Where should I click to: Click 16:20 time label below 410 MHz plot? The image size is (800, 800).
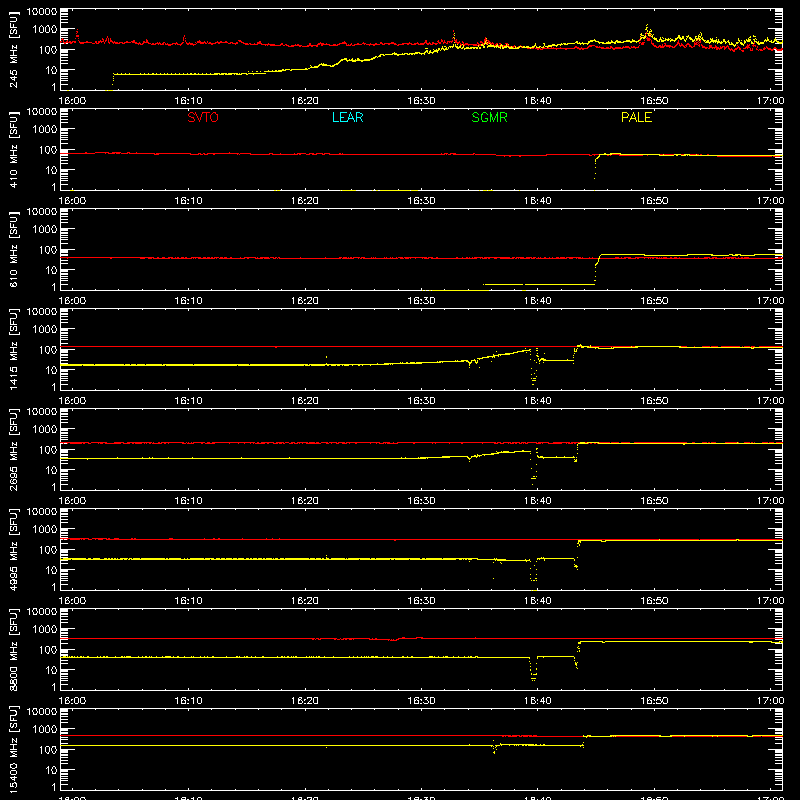point(305,201)
